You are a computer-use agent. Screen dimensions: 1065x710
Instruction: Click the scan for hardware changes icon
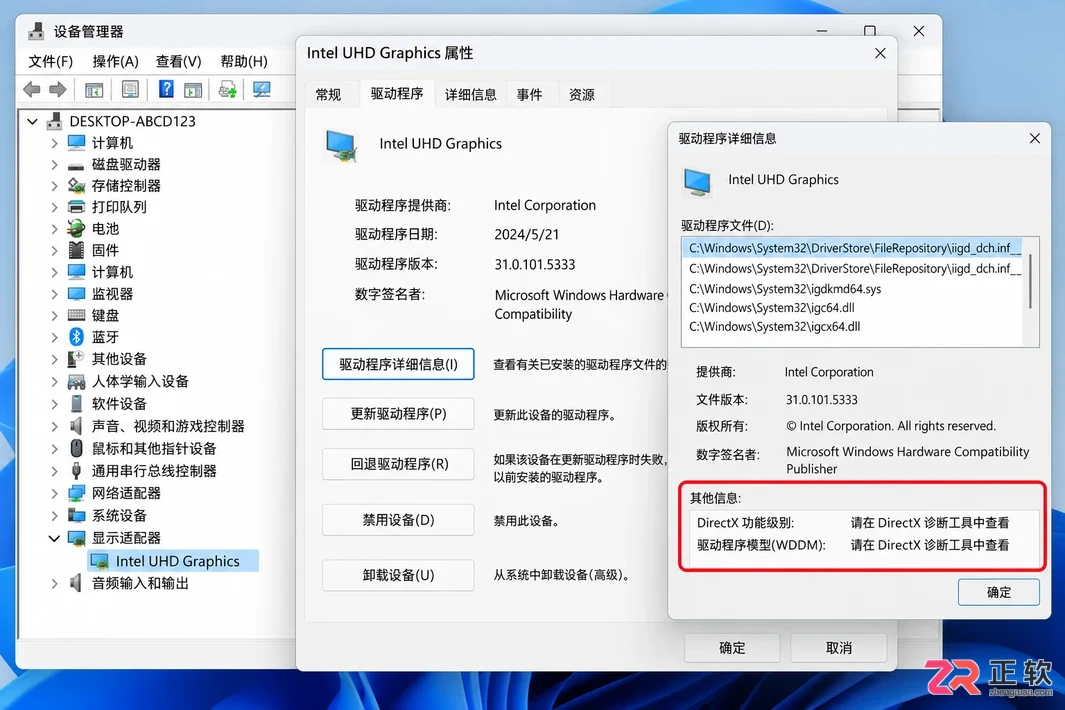(261, 89)
